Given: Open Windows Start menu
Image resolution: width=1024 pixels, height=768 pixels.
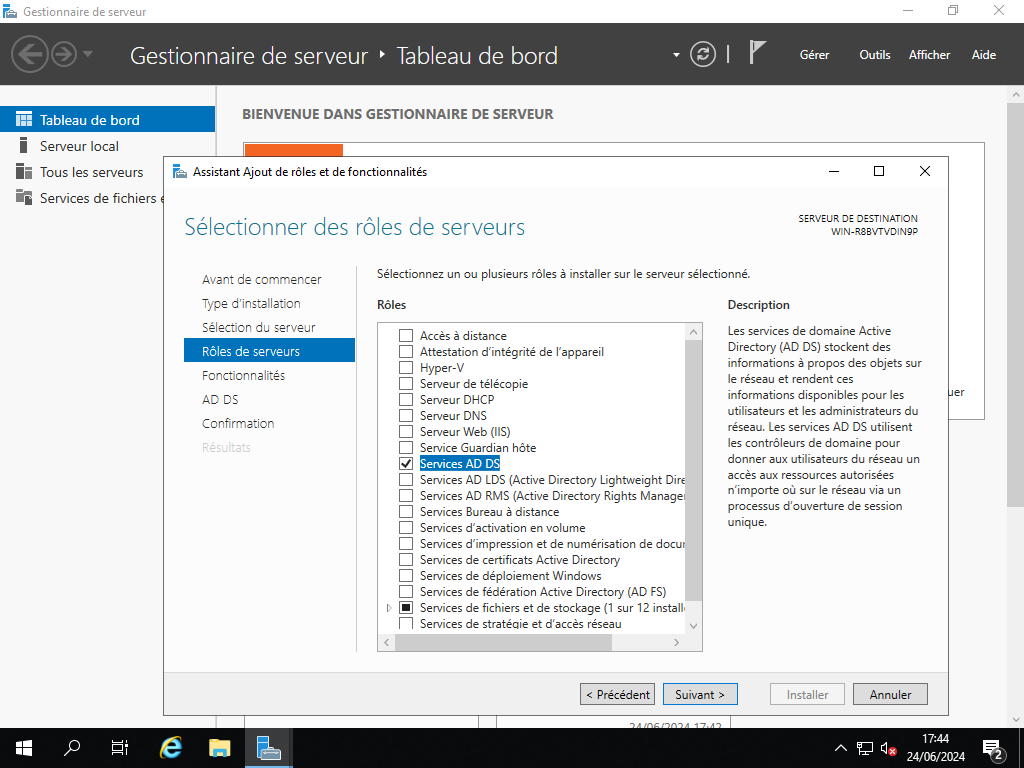Looking at the screenshot, I should tap(24, 748).
